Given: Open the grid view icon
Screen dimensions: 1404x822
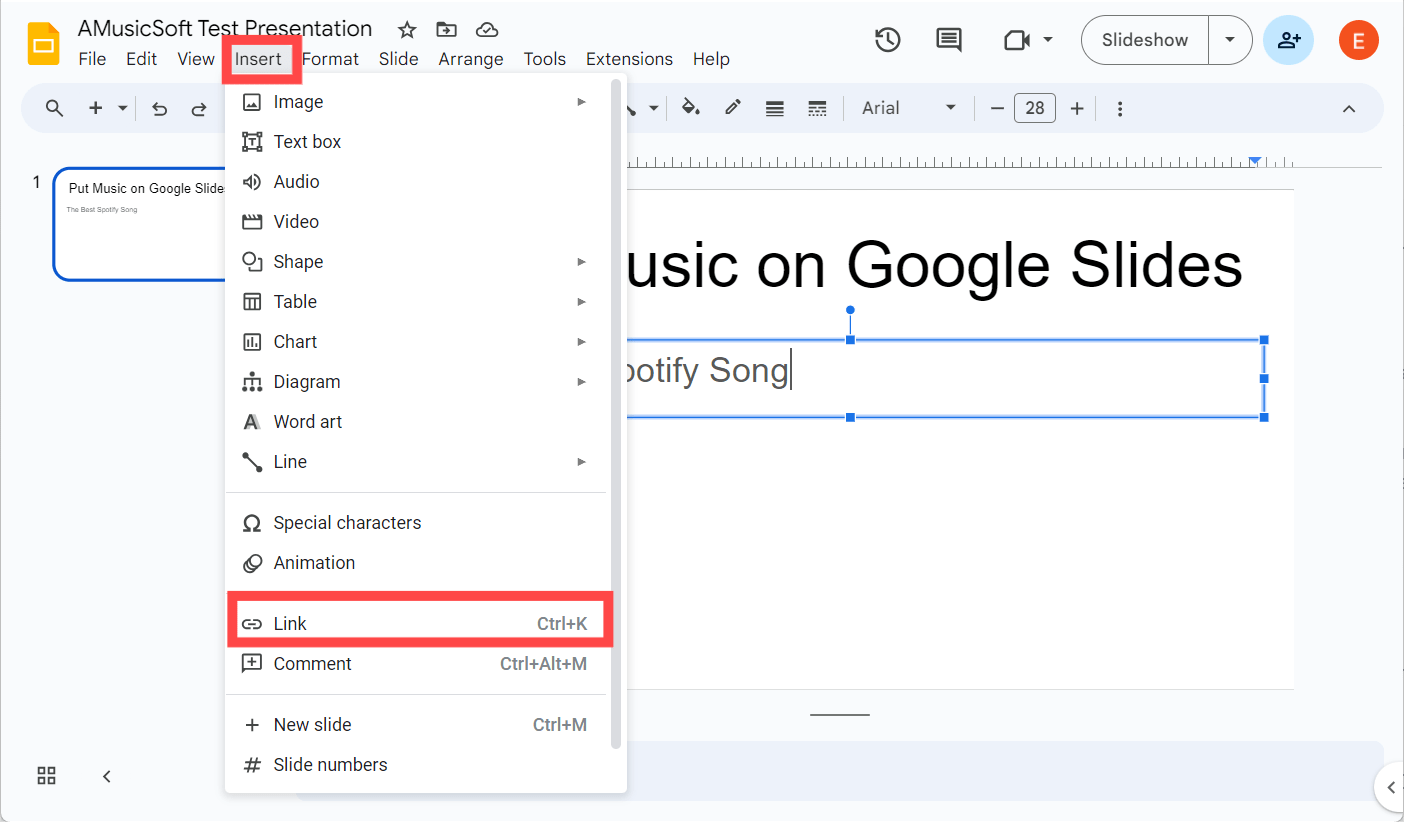Looking at the screenshot, I should [x=47, y=776].
